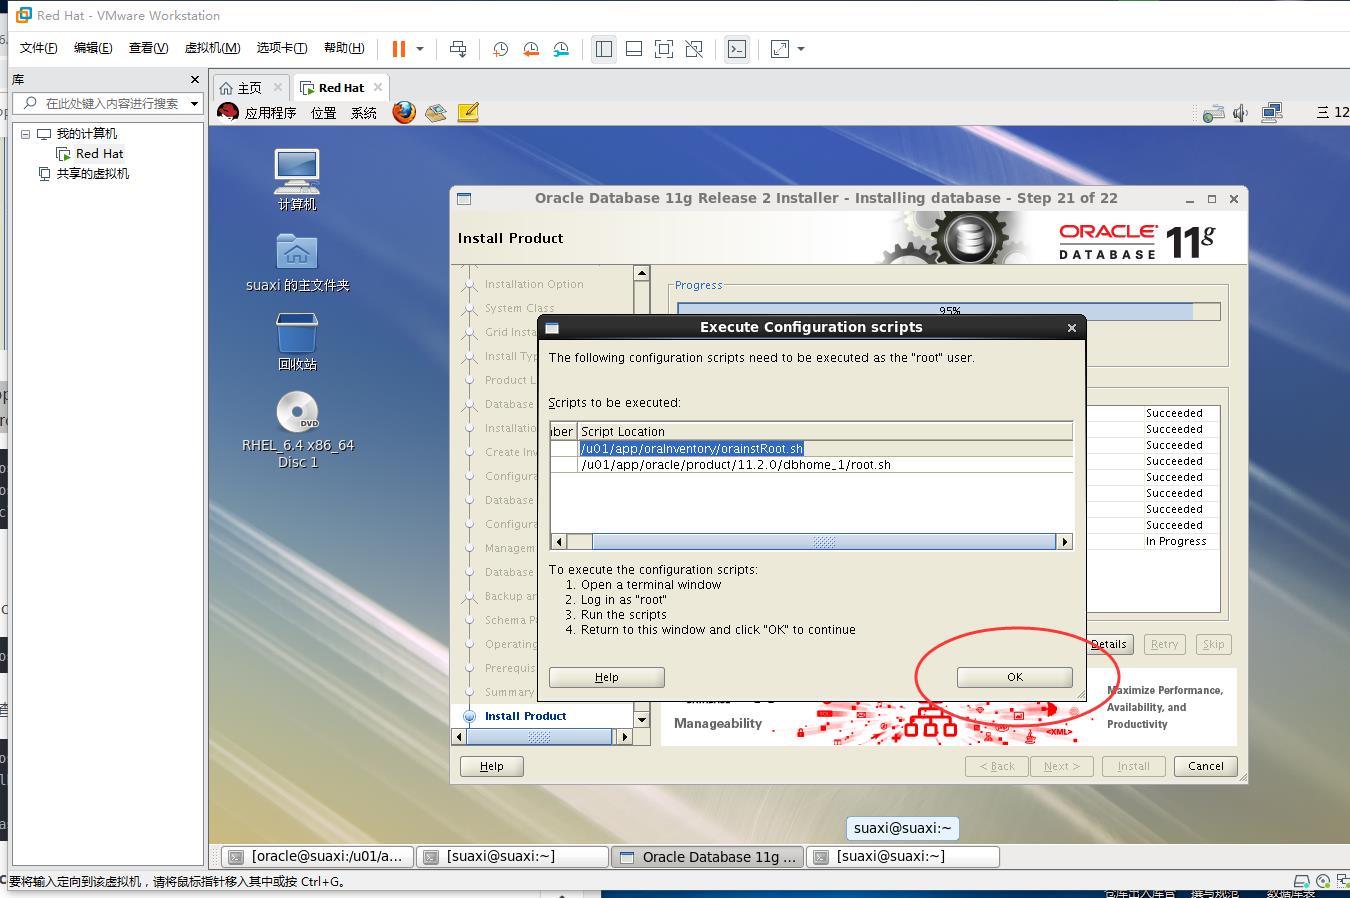Open the 选项卡(T) menu
The image size is (1350, 898).
(282, 48)
